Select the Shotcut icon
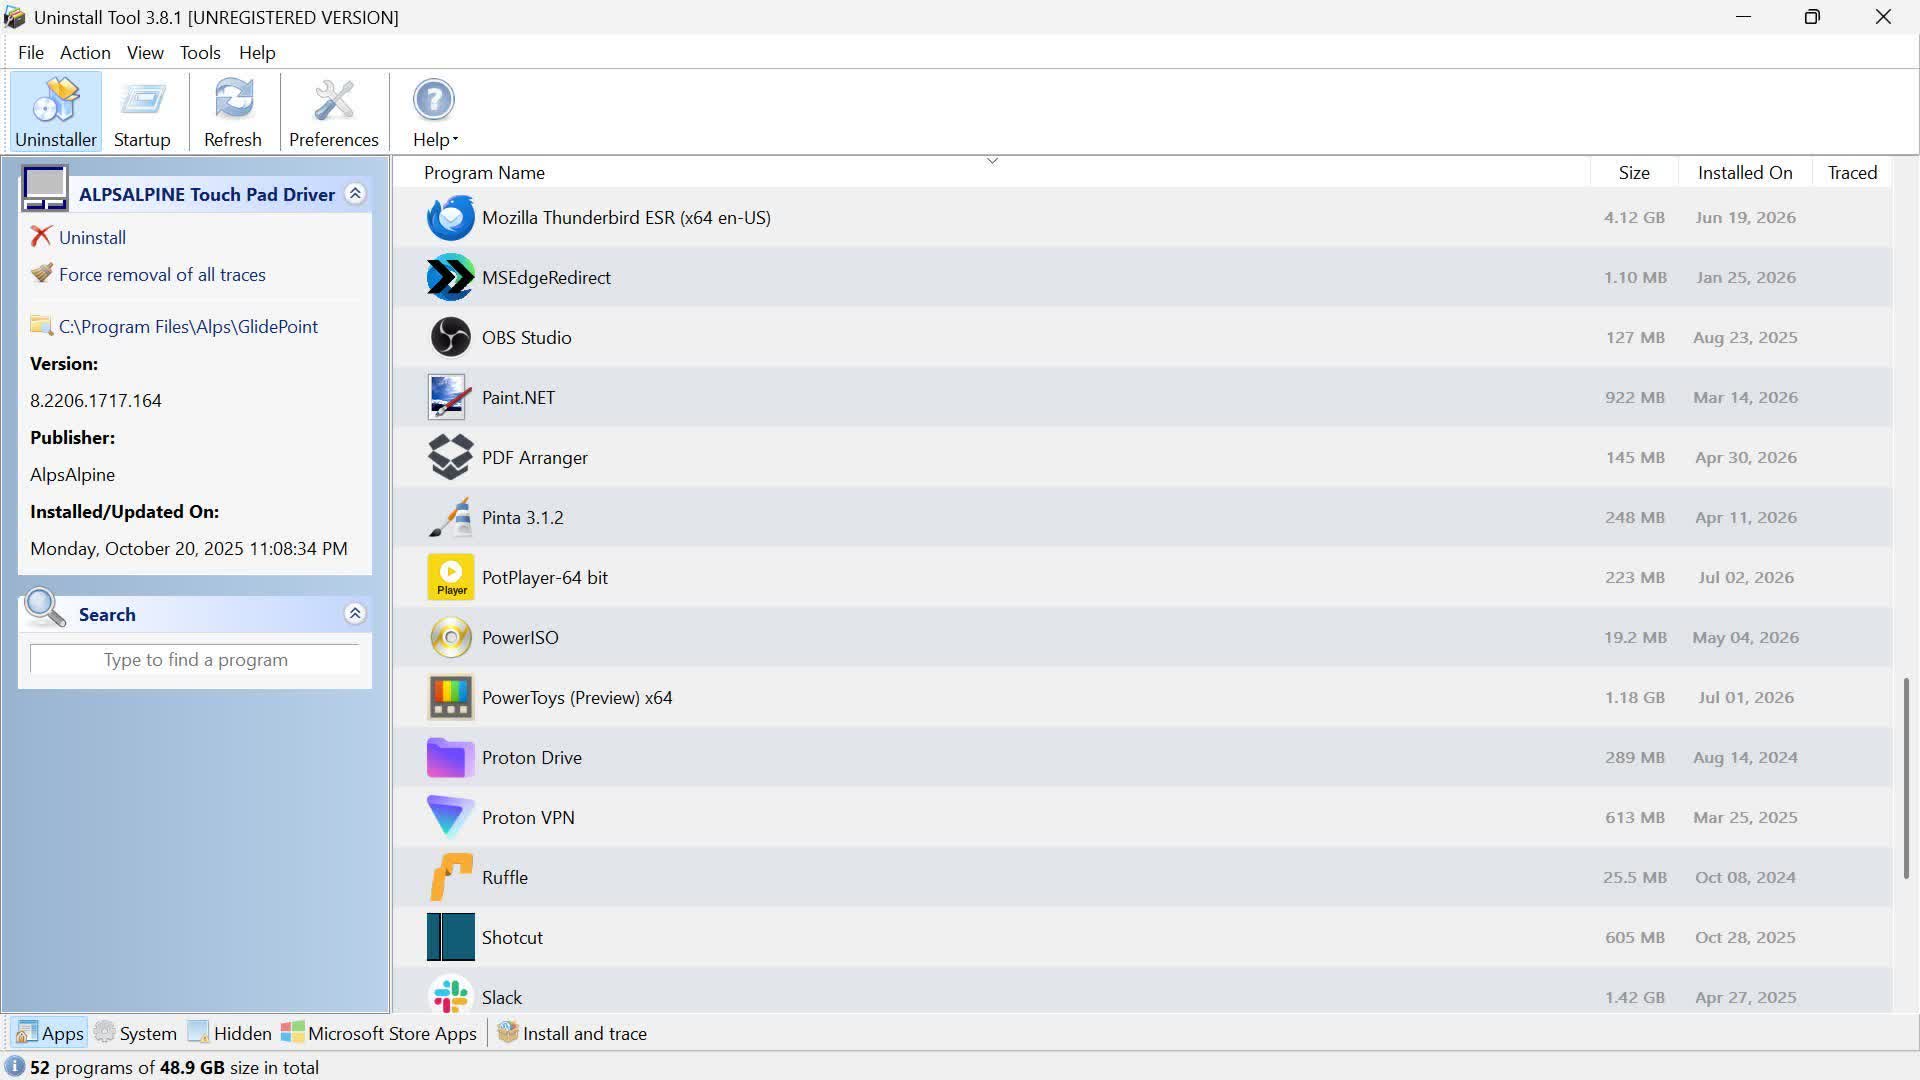The width and height of the screenshot is (1920, 1080). (x=450, y=937)
